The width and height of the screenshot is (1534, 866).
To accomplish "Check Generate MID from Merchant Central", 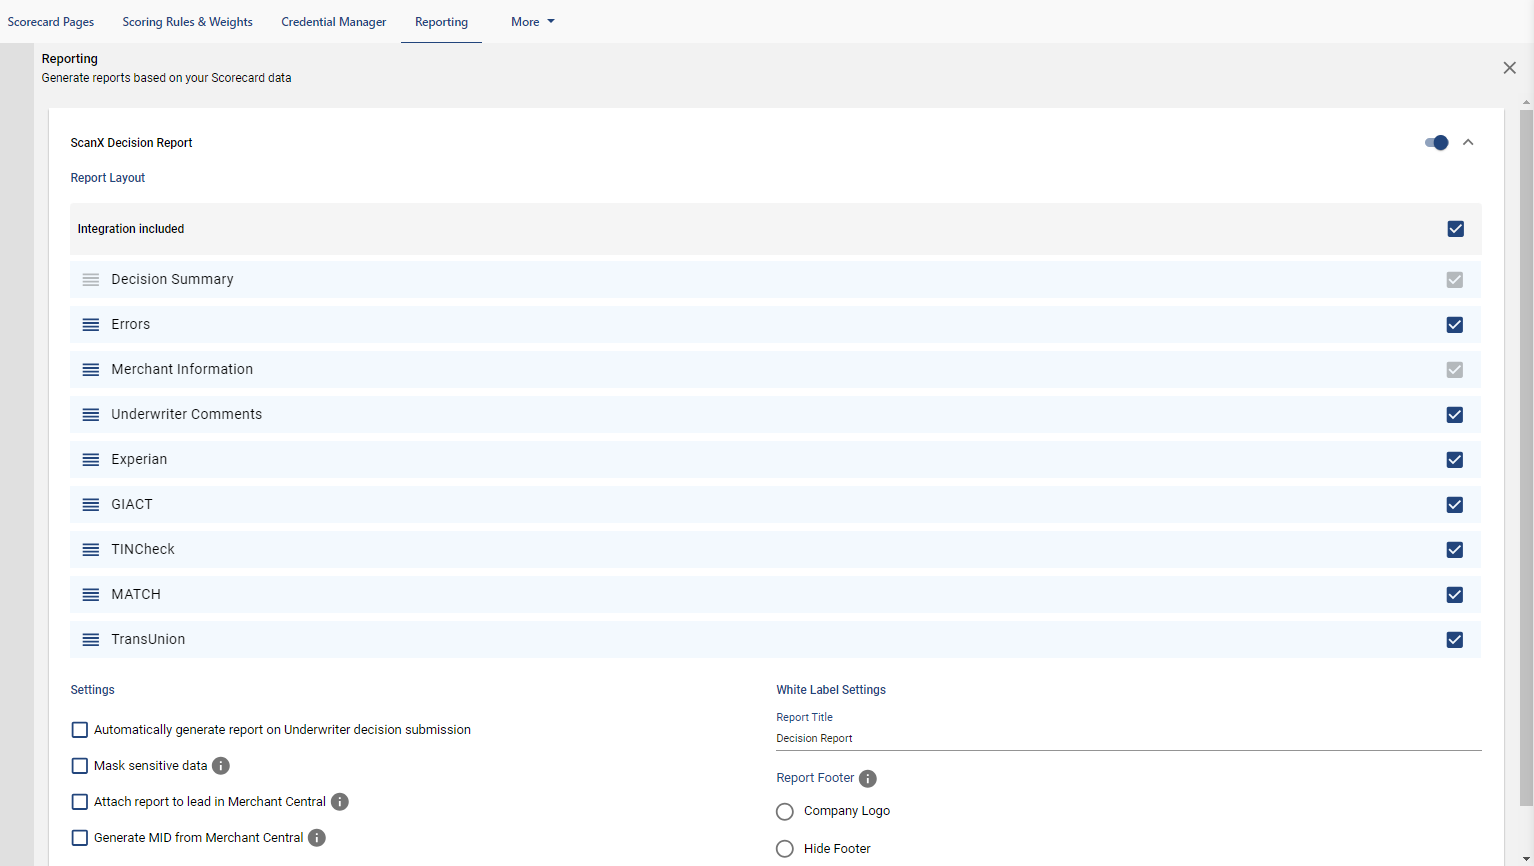I will [80, 838].
